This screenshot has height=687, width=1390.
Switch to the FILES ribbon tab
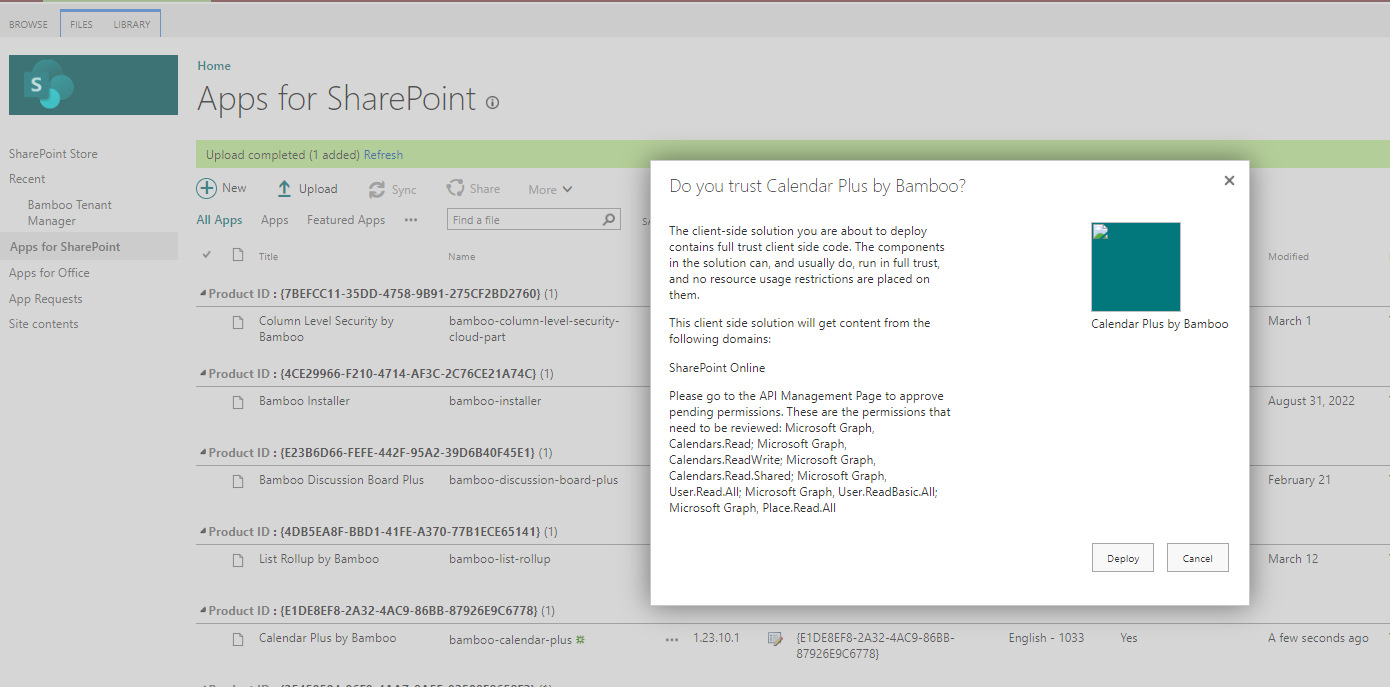pyautogui.click(x=81, y=24)
